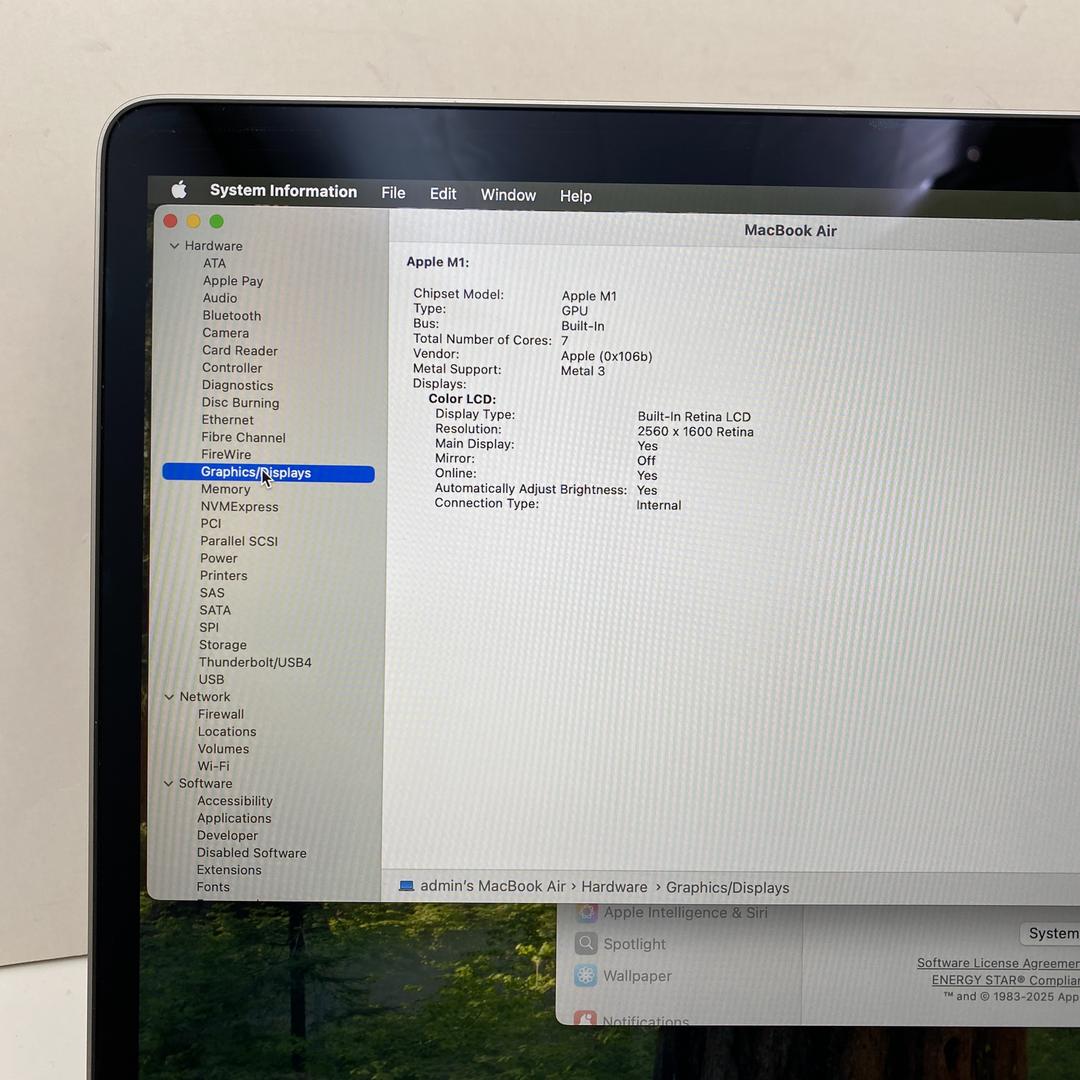
Task: Open the Help menu
Action: click(575, 196)
